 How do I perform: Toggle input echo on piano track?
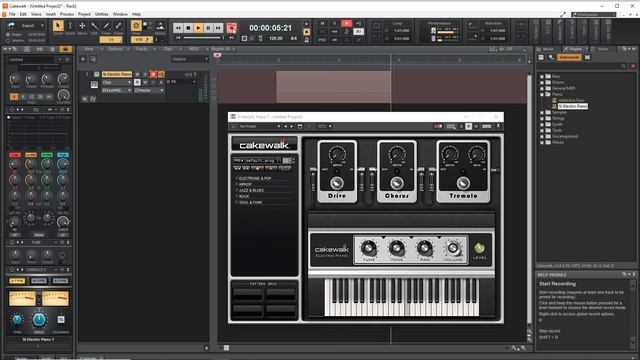point(161,74)
